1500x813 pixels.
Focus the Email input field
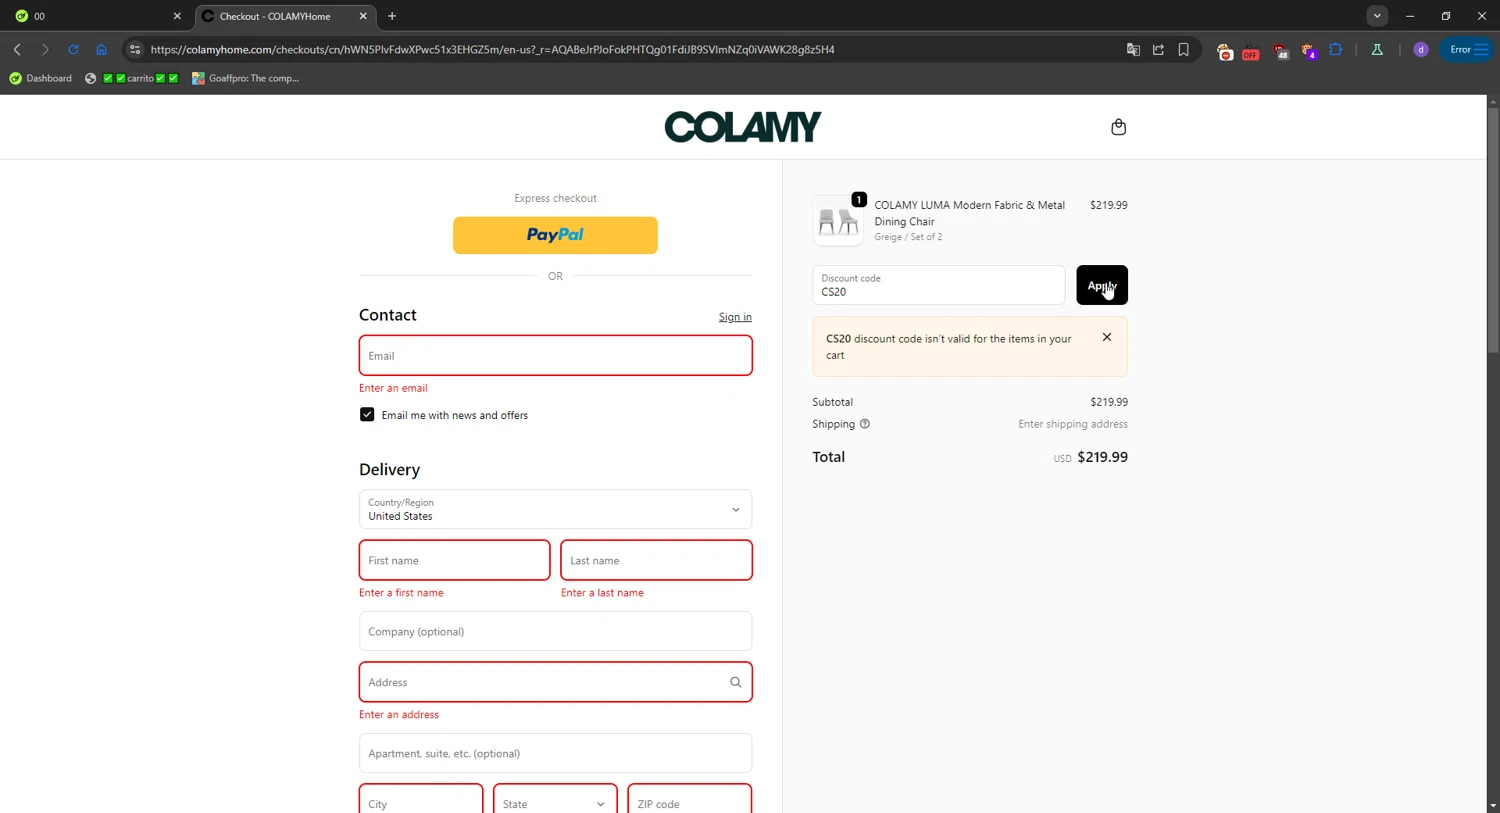555,355
